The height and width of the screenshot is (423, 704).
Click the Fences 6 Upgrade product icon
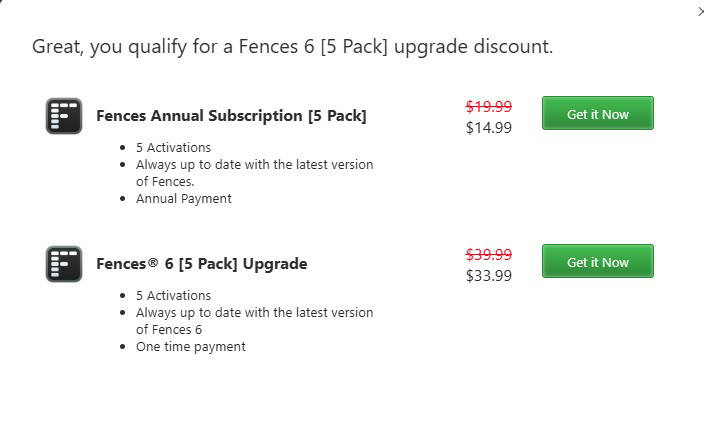[x=64, y=264]
